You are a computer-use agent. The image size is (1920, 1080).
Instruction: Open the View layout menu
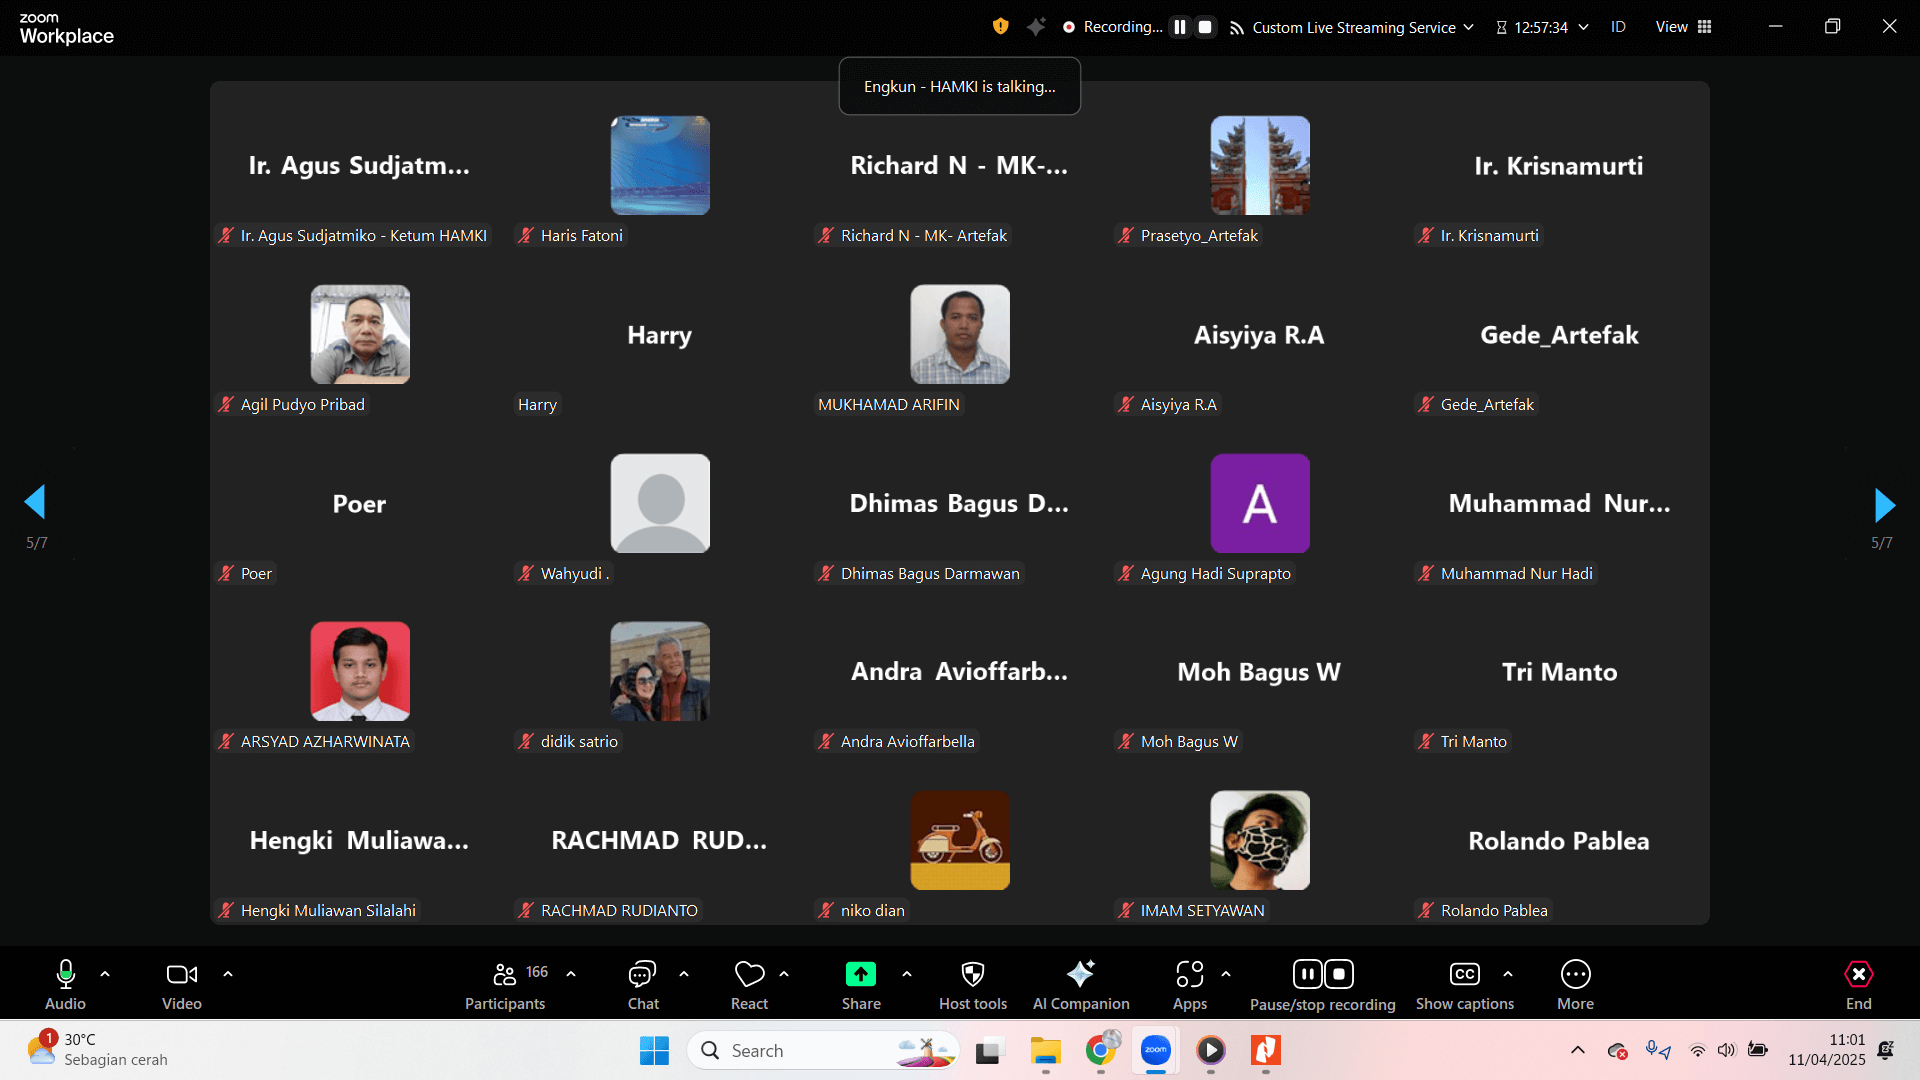pos(1684,27)
